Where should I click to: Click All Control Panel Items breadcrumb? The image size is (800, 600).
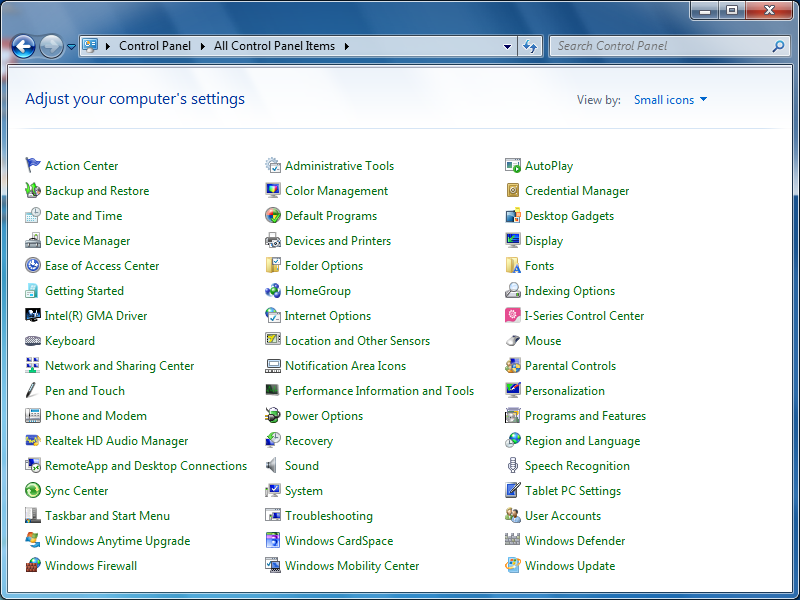point(274,46)
